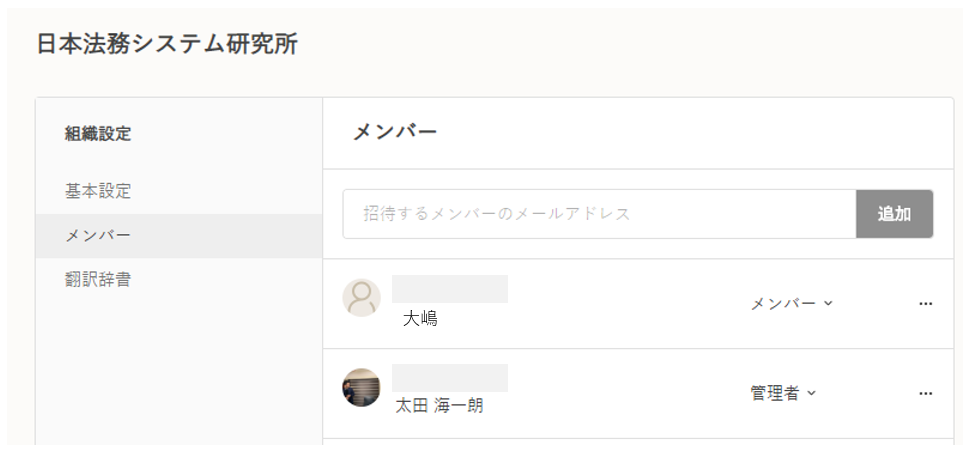Click the redacted field above 大嶋
This screenshot has height=451, width=975.
449,289
